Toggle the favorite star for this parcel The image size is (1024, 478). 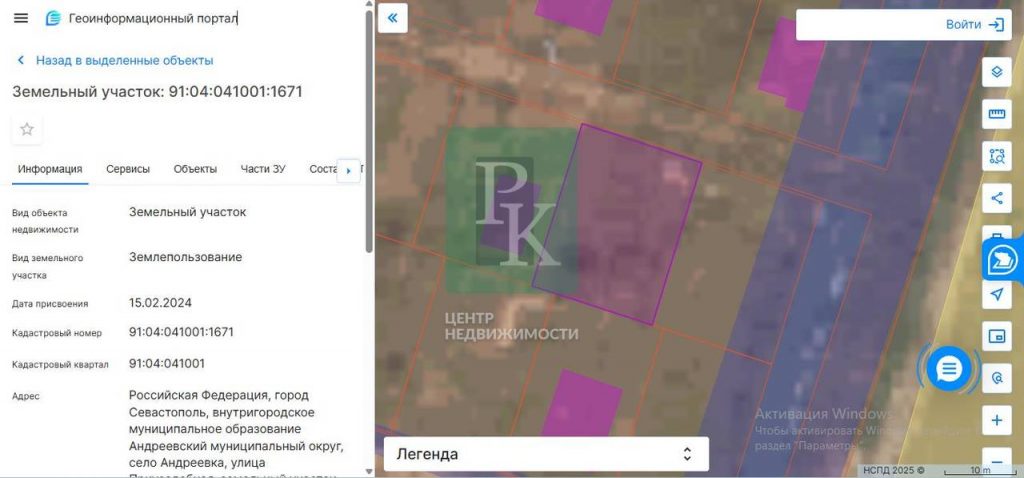pos(27,129)
